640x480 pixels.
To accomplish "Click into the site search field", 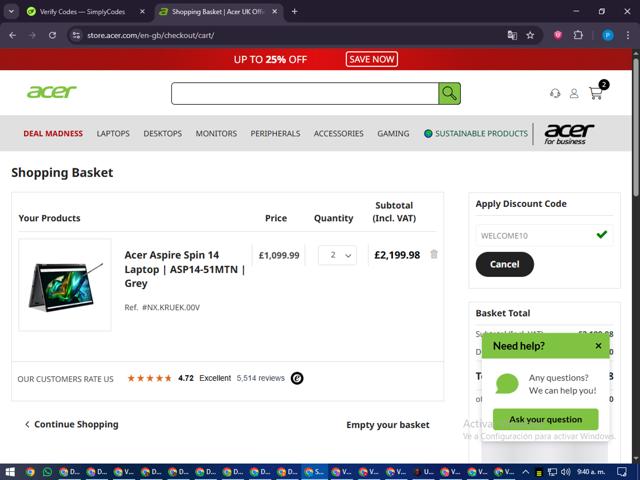I will tap(305, 93).
